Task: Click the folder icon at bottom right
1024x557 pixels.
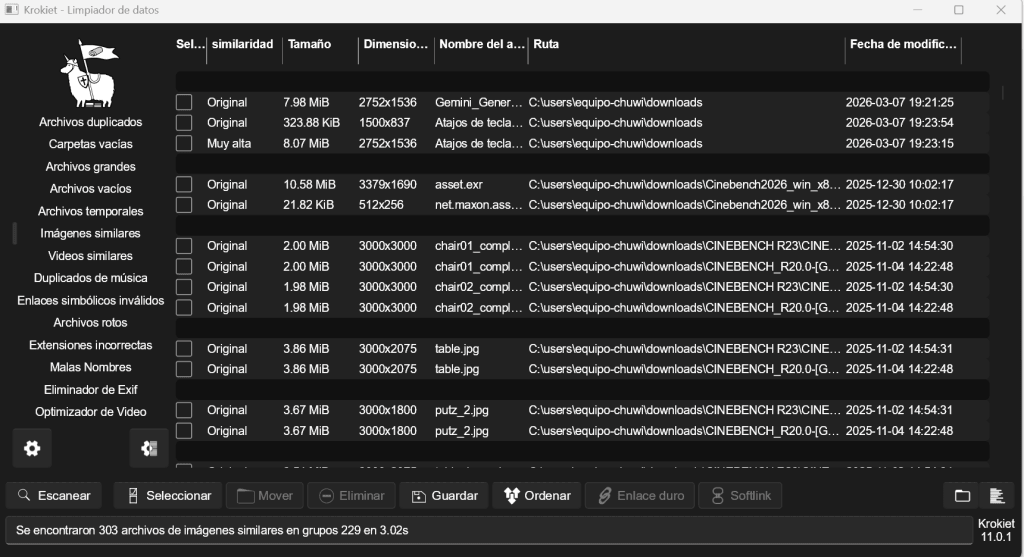Action: click(x=962, y=496)
